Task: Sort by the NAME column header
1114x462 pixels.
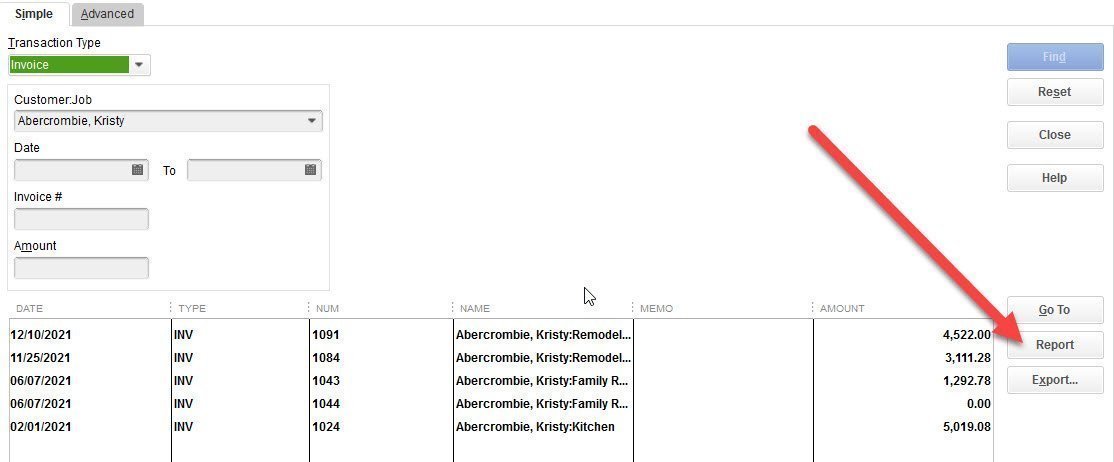Action: click(x=475, y=308)
